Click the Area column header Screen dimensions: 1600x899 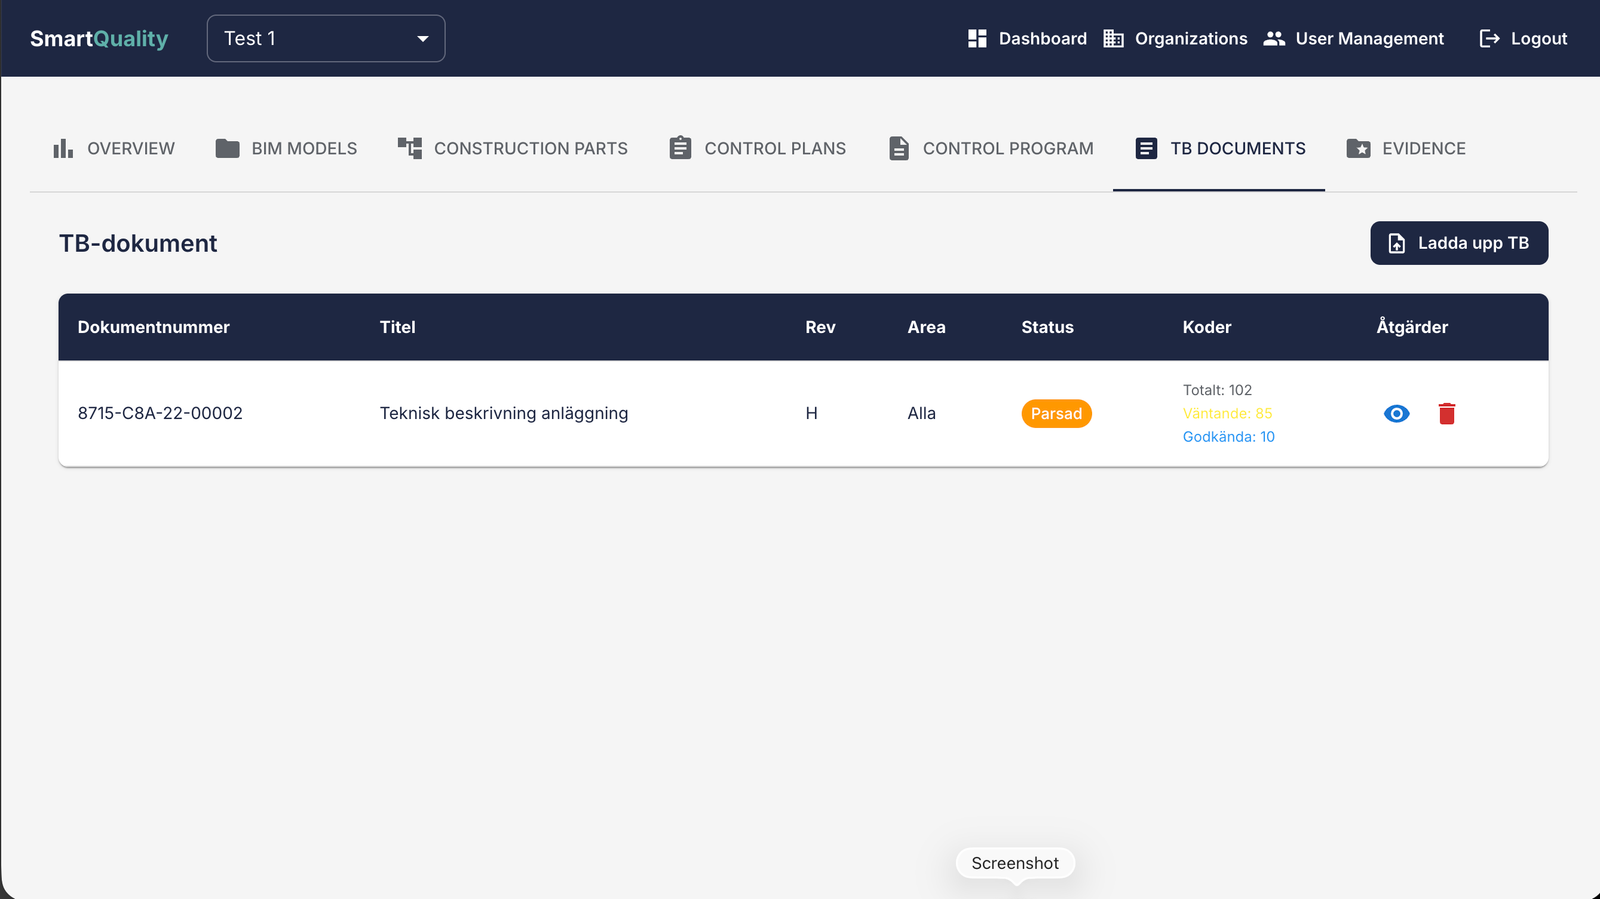[926, 327]
